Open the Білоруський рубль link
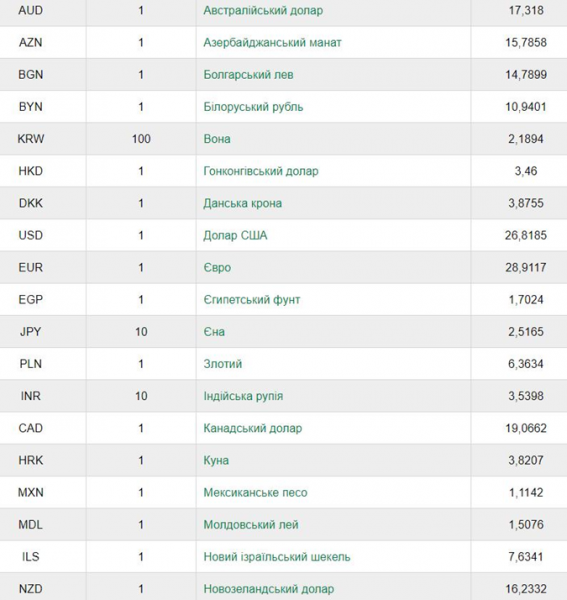Viewport: 567px width, 600px height. (253, 107)
